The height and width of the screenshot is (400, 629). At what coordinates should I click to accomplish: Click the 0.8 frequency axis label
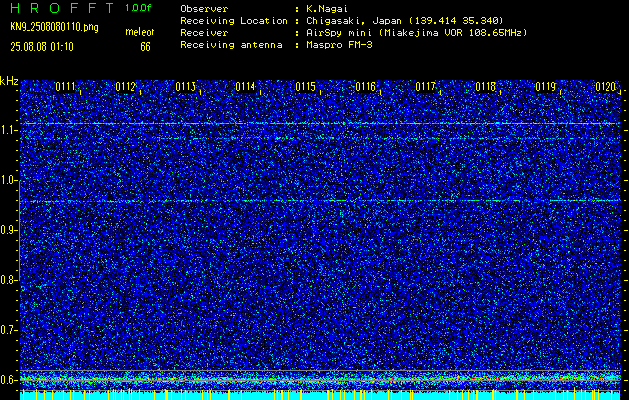(x=8, y=280)
